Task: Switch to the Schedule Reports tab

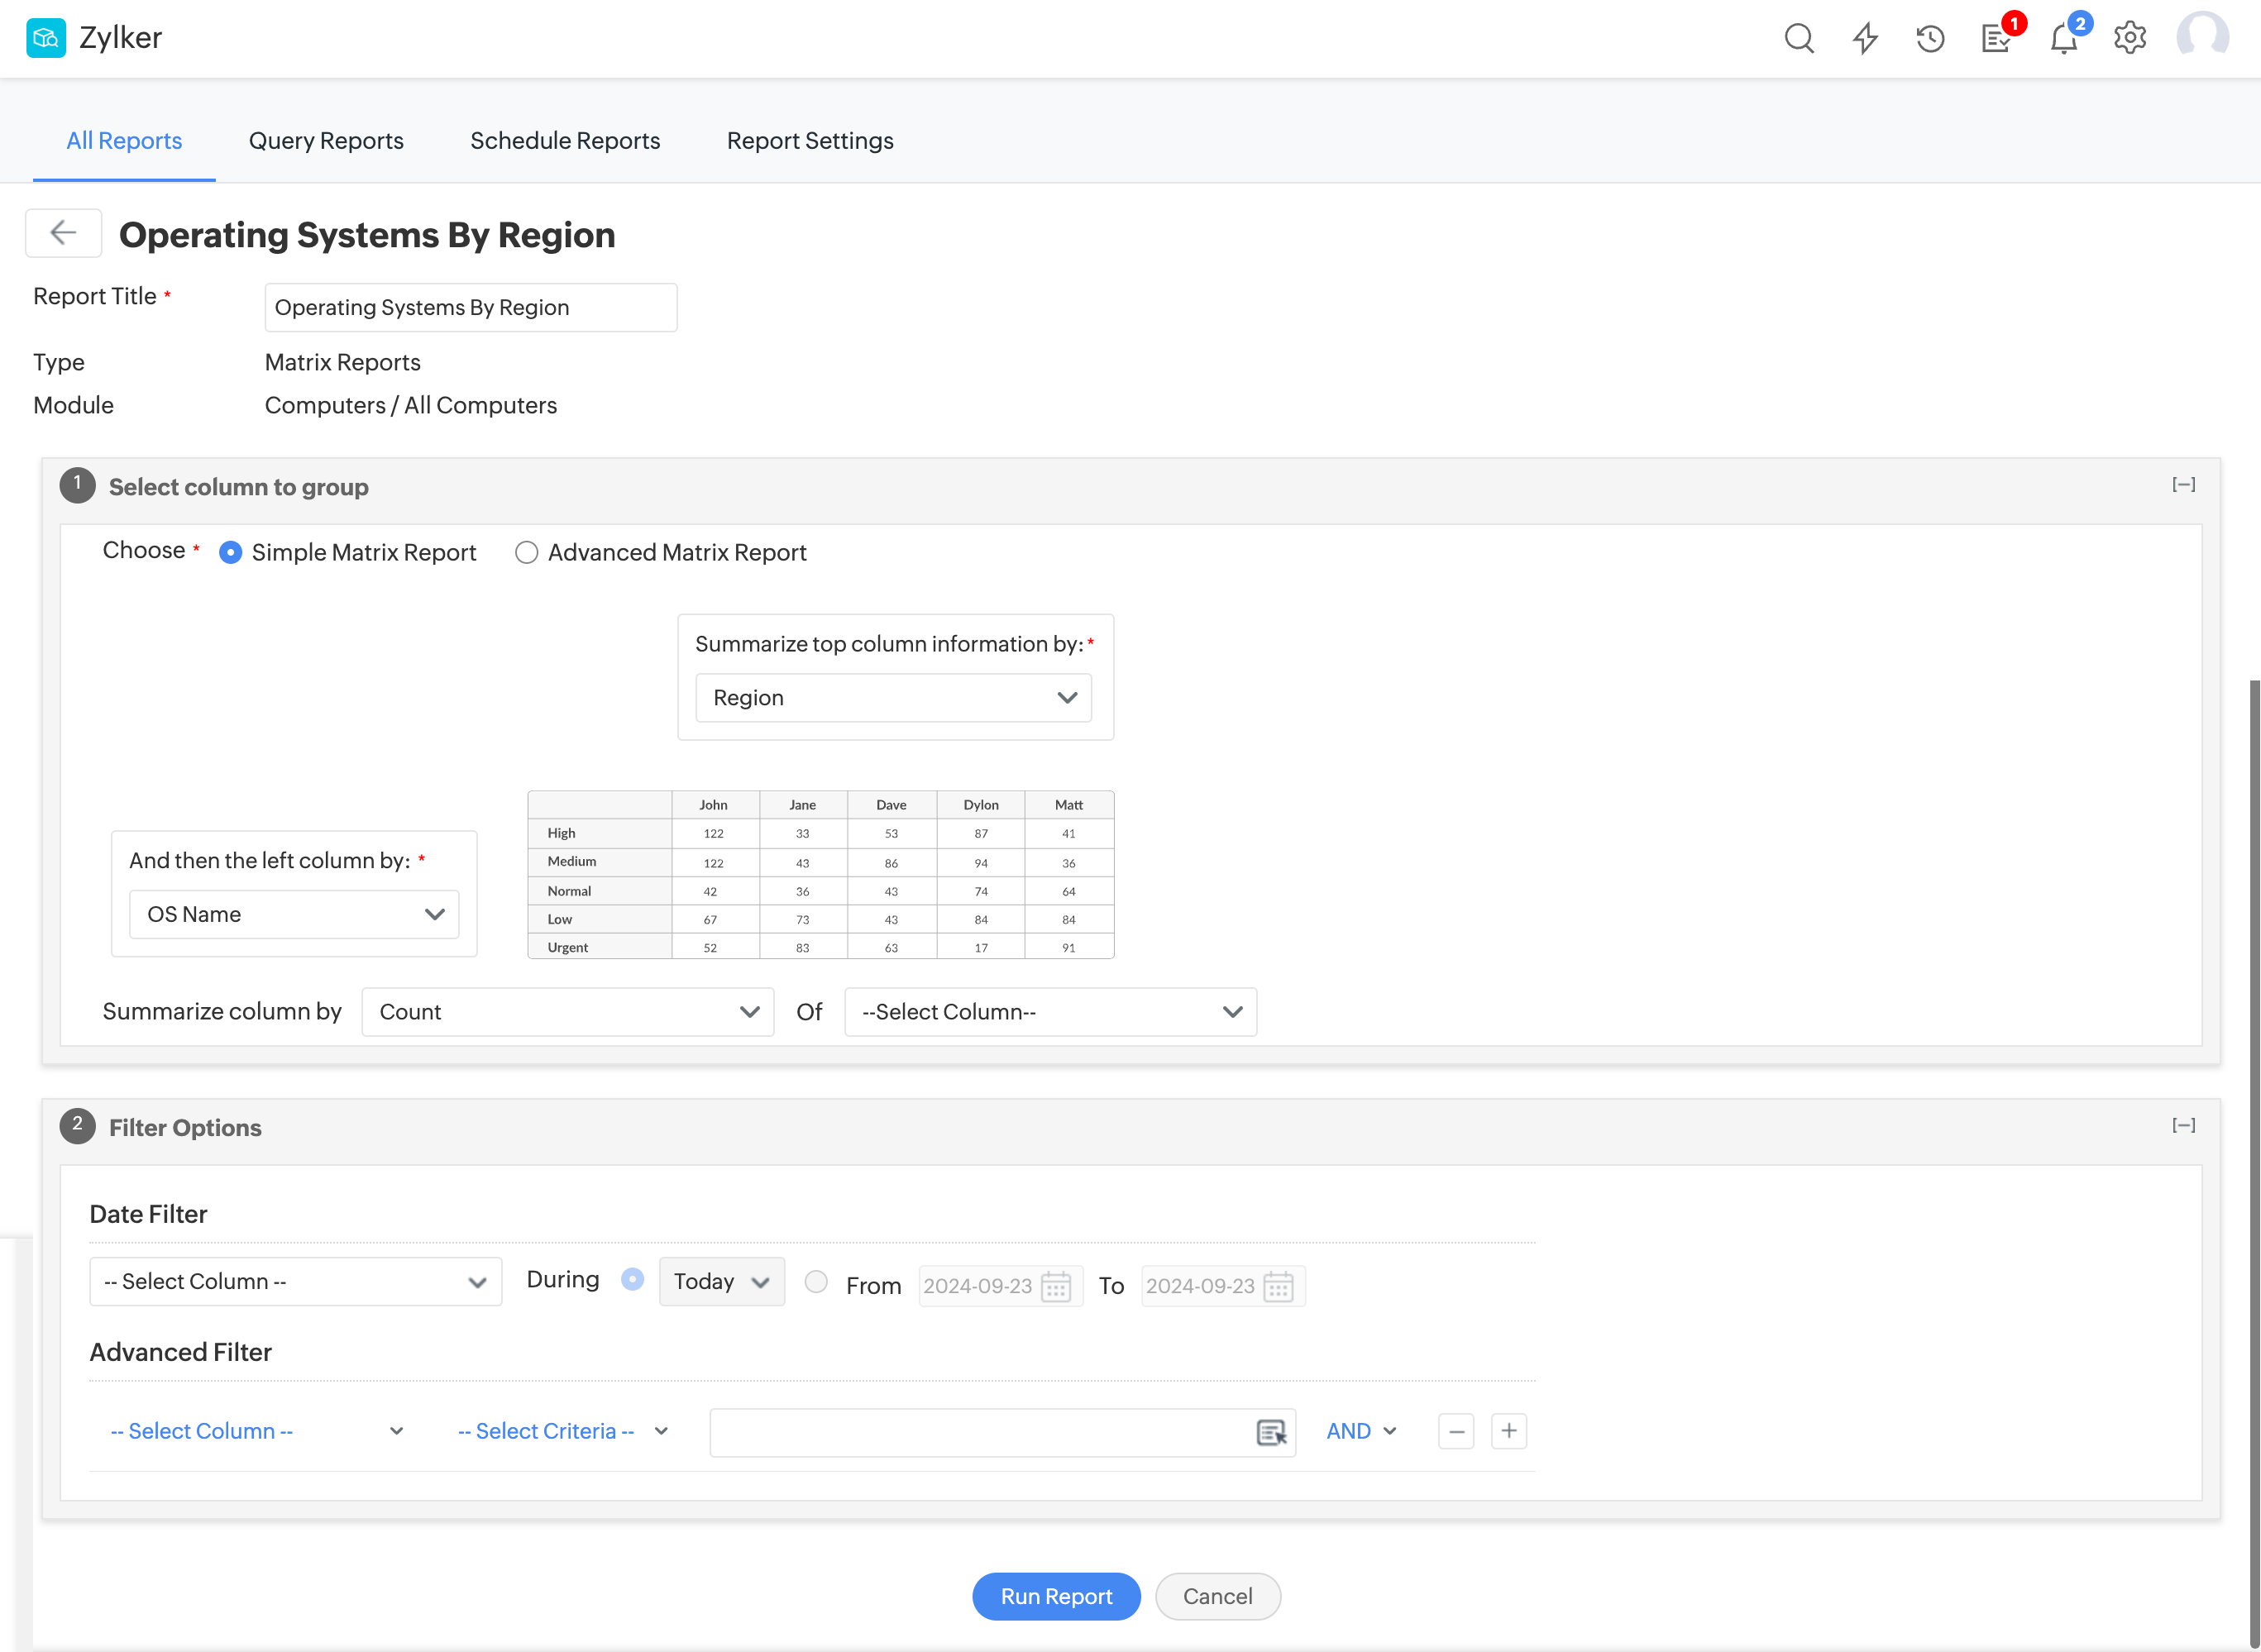Action: click(x=565, y=141)
